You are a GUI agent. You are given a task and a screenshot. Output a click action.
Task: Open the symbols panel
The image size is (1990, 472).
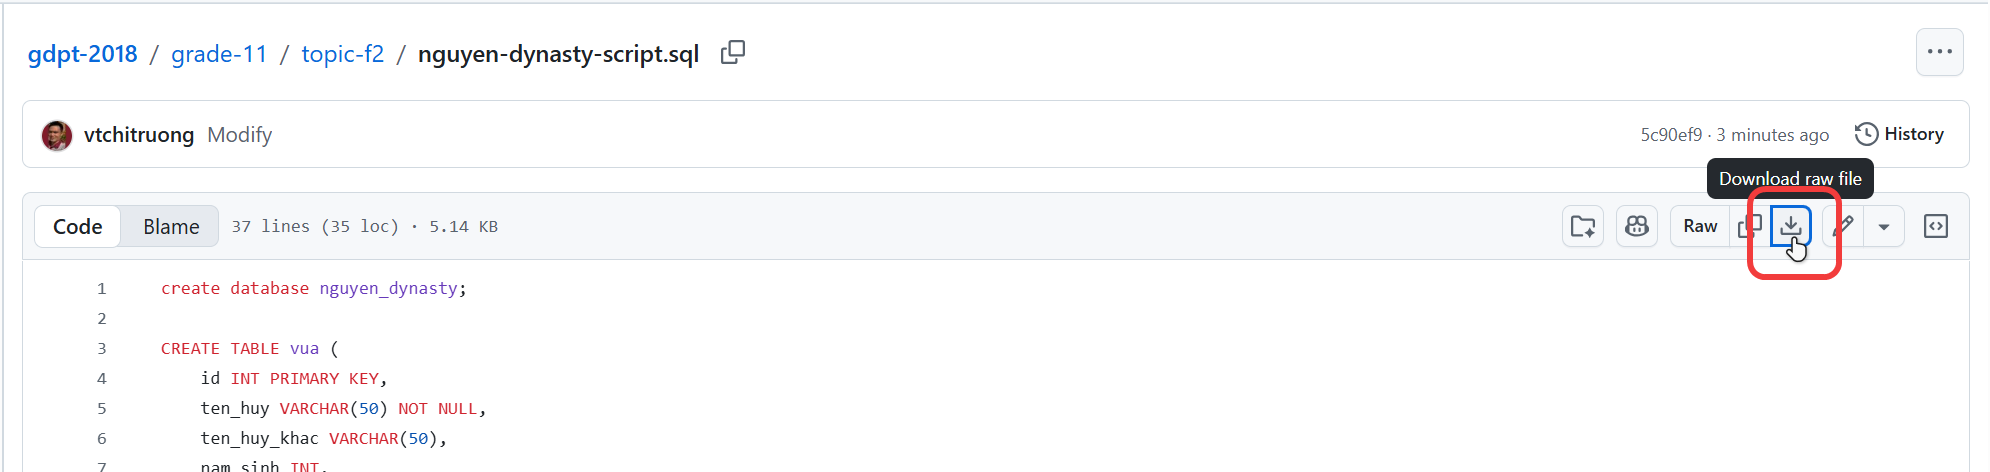tap(1936, 227)
